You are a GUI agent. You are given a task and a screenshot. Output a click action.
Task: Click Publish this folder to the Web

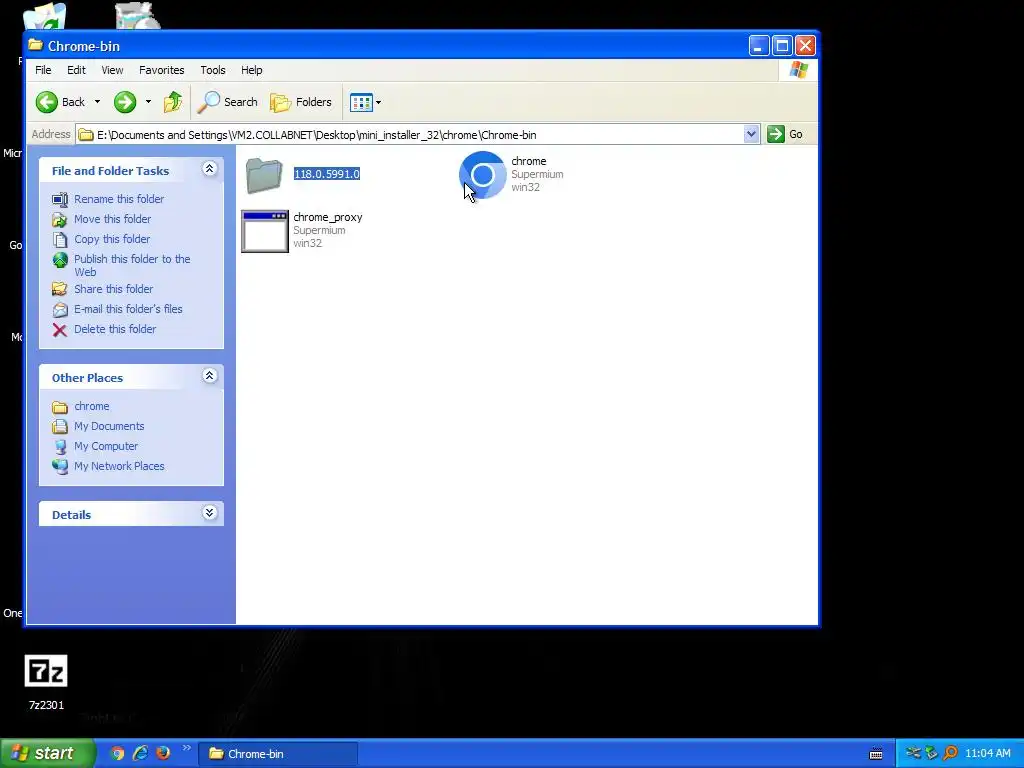(132, 265)
